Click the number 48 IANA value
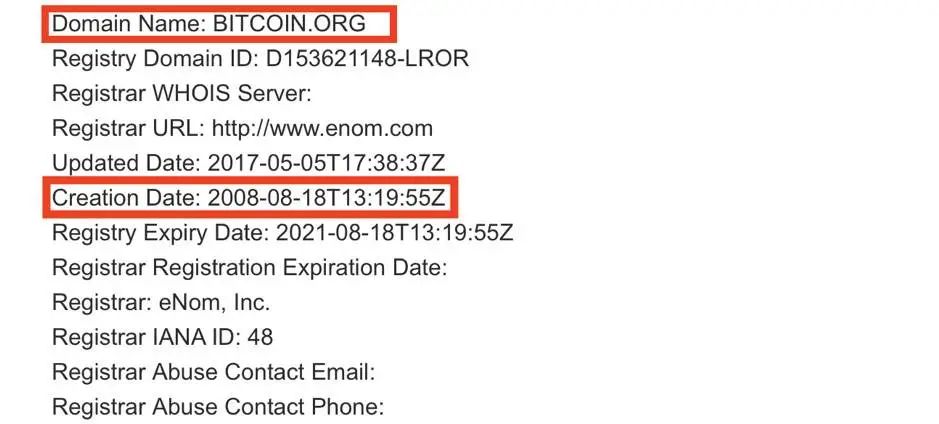 [x=260, y=337]
